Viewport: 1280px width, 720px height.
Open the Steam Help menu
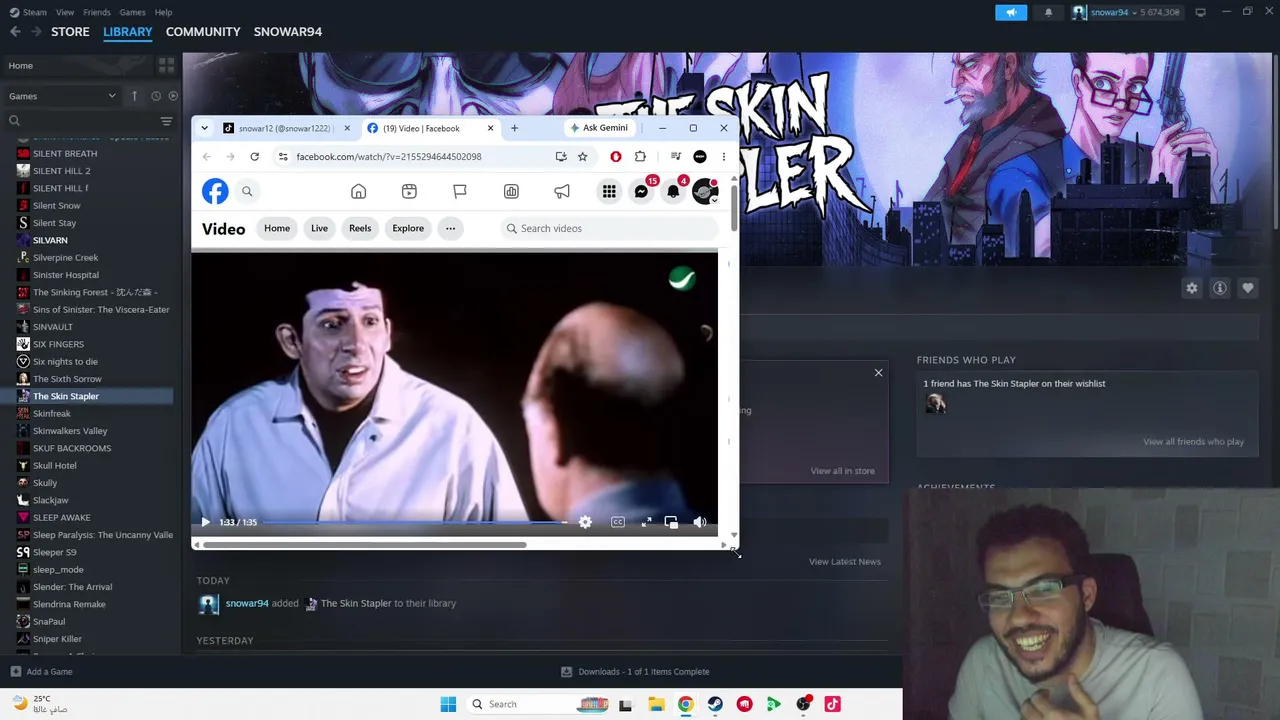tap(163, 12)
